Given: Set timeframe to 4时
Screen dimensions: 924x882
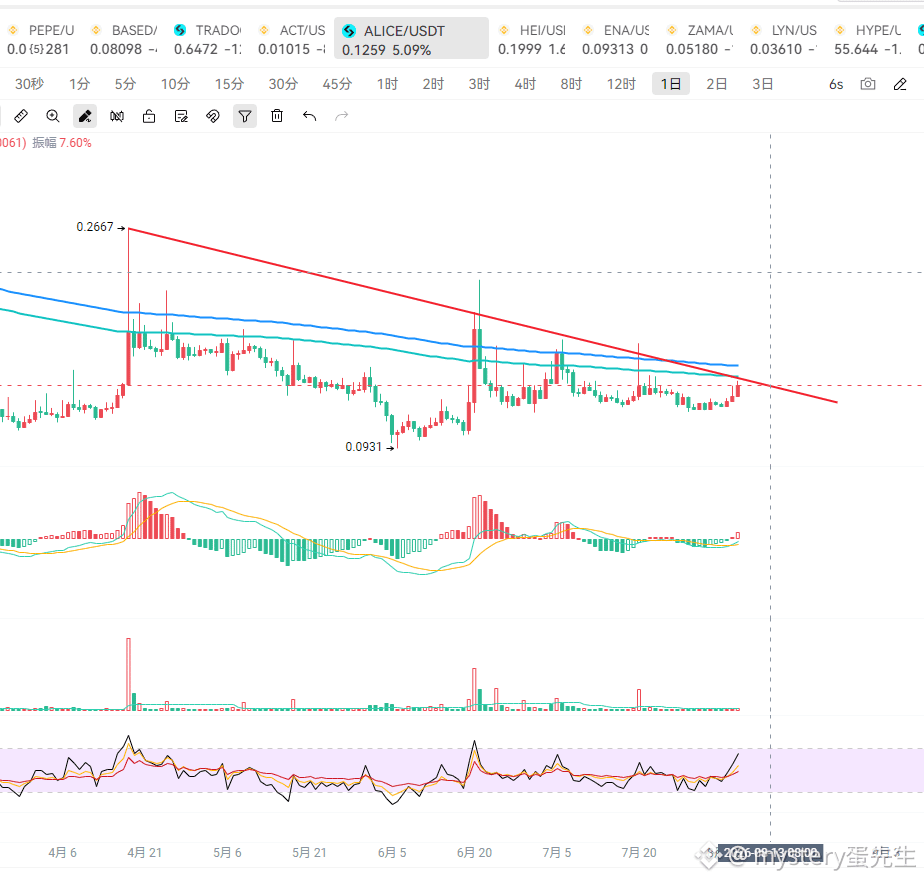Looking at the screenshot, I should point(525,84).
